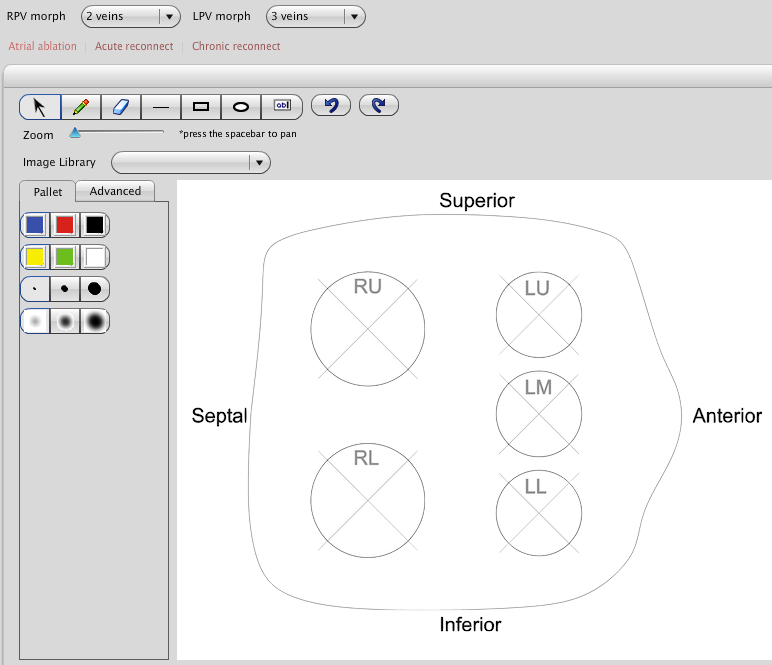Viewport: 772px width, 665px height.
Task: Choose the small solid brush size
Action: click(35, 289)
